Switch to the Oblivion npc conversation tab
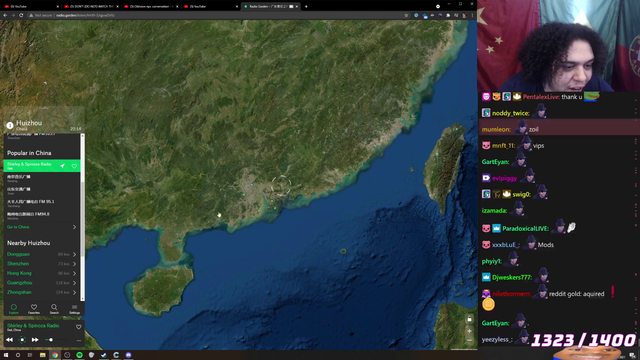 pyautogui.click(x=151, y=7)
